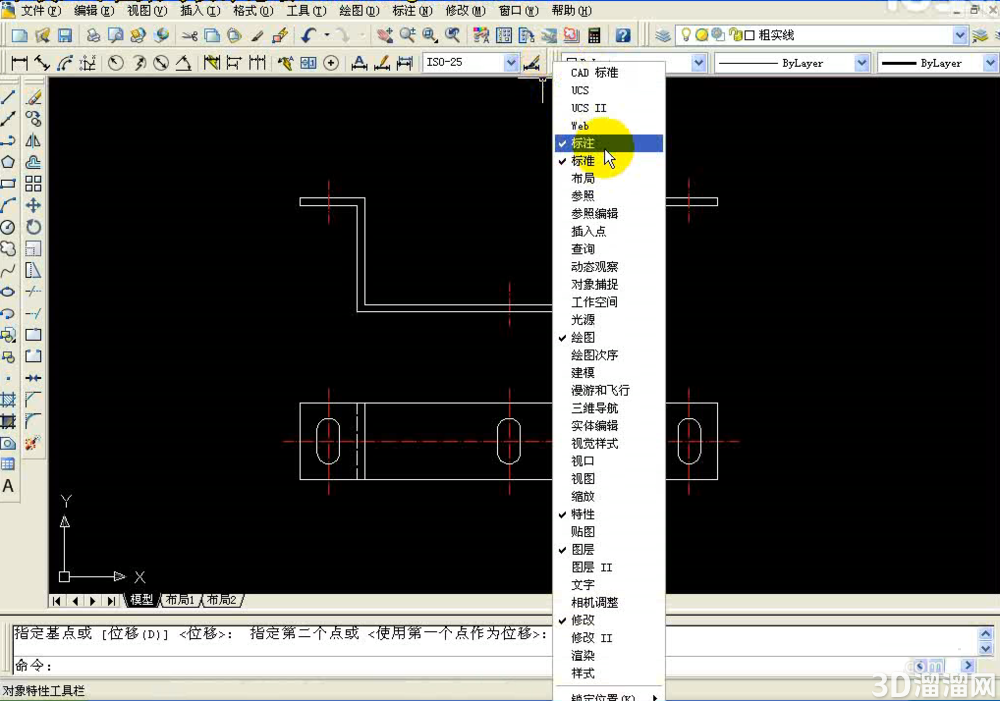Open the layer dropdown showing 粗实线

click(960, 36)
